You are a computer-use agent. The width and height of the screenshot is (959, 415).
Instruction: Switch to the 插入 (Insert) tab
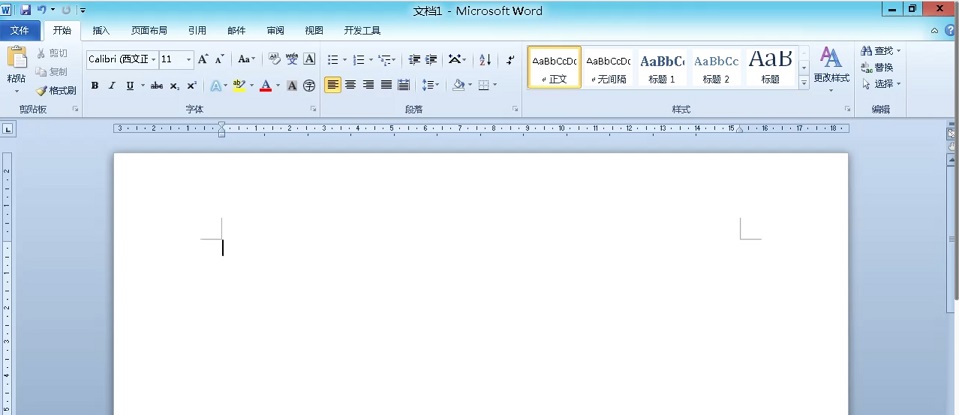pos(101,31)
